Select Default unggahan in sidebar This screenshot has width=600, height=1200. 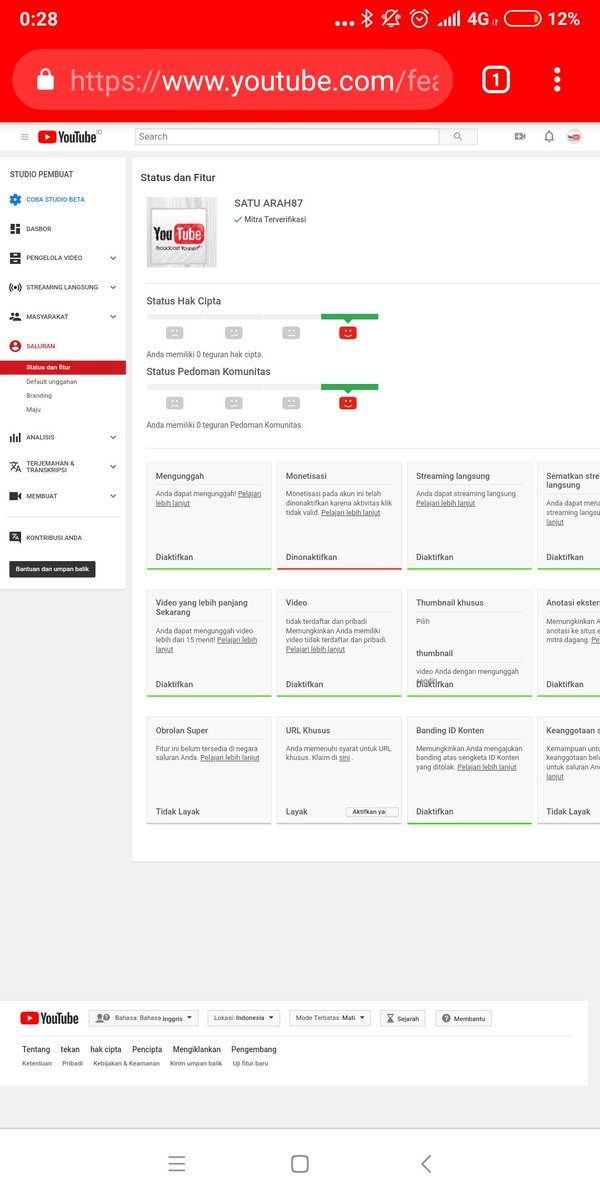pyautogui.click(x=51, y=382)
